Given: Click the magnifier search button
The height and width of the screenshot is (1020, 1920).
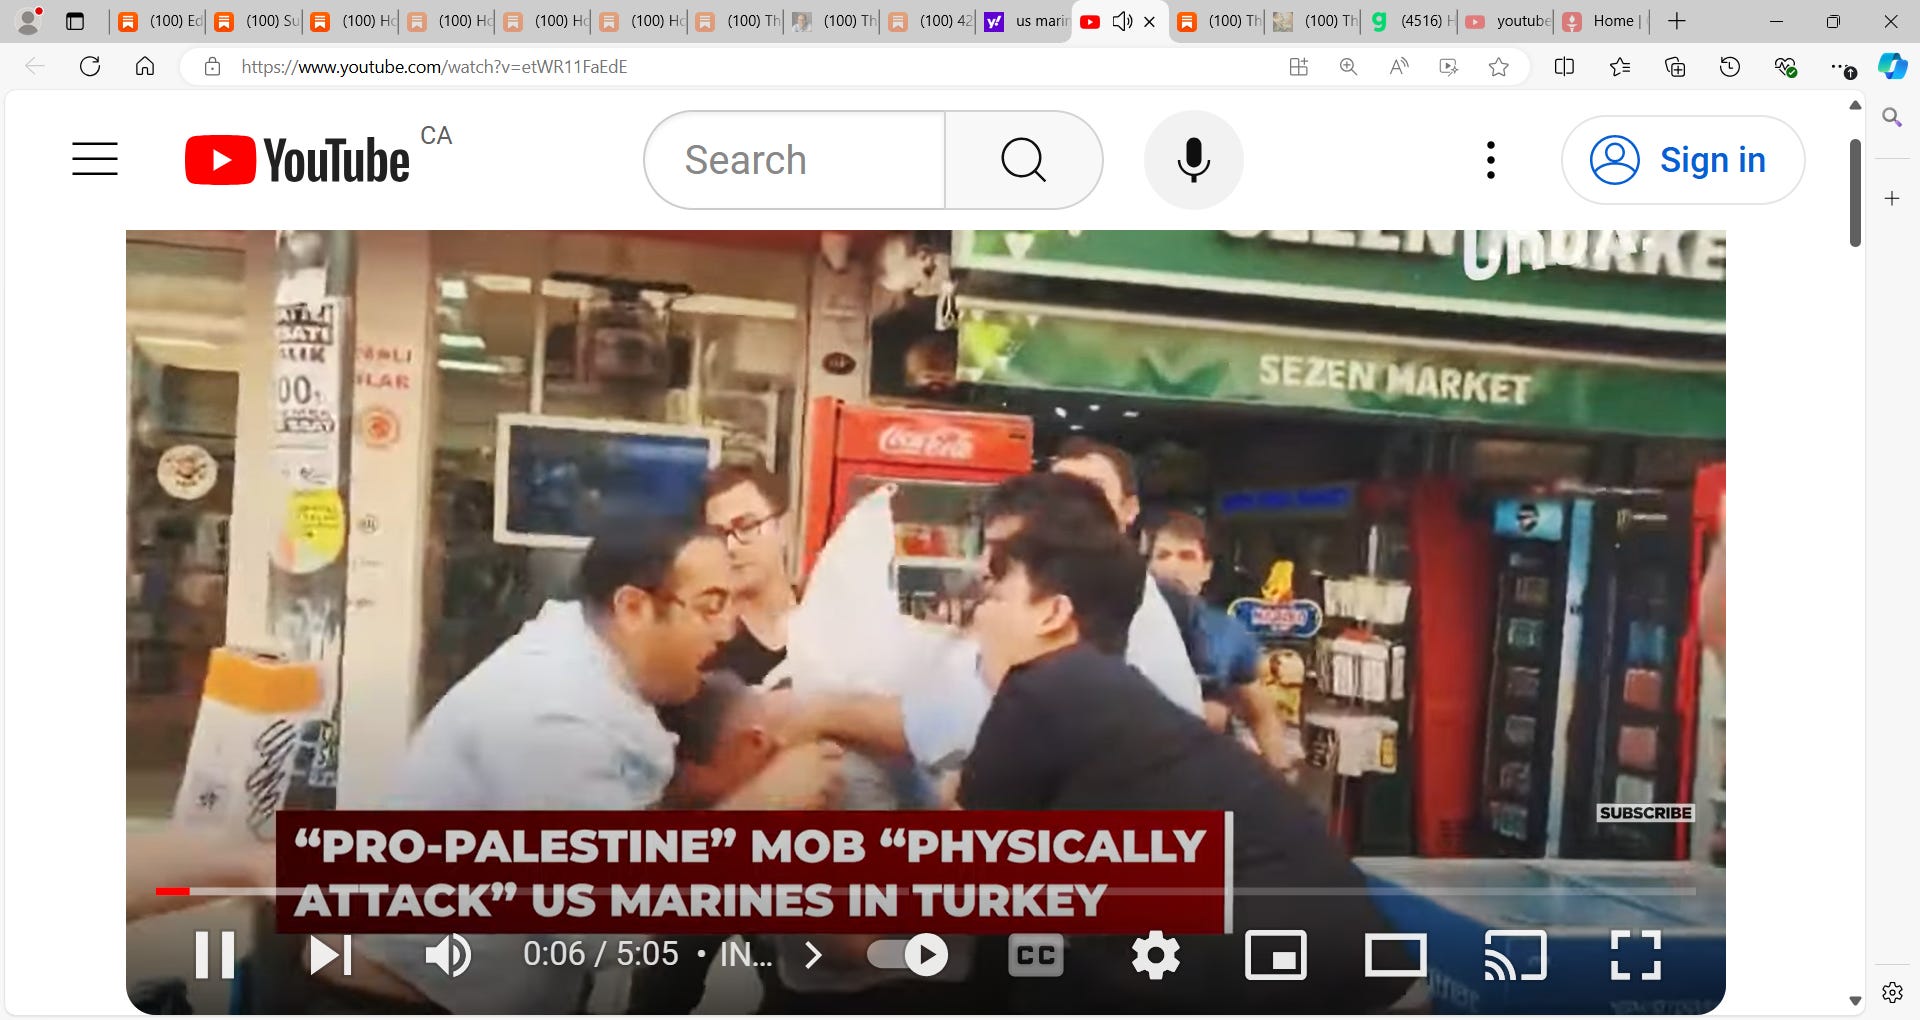Looking at the screenshot, I should 1023,160.
